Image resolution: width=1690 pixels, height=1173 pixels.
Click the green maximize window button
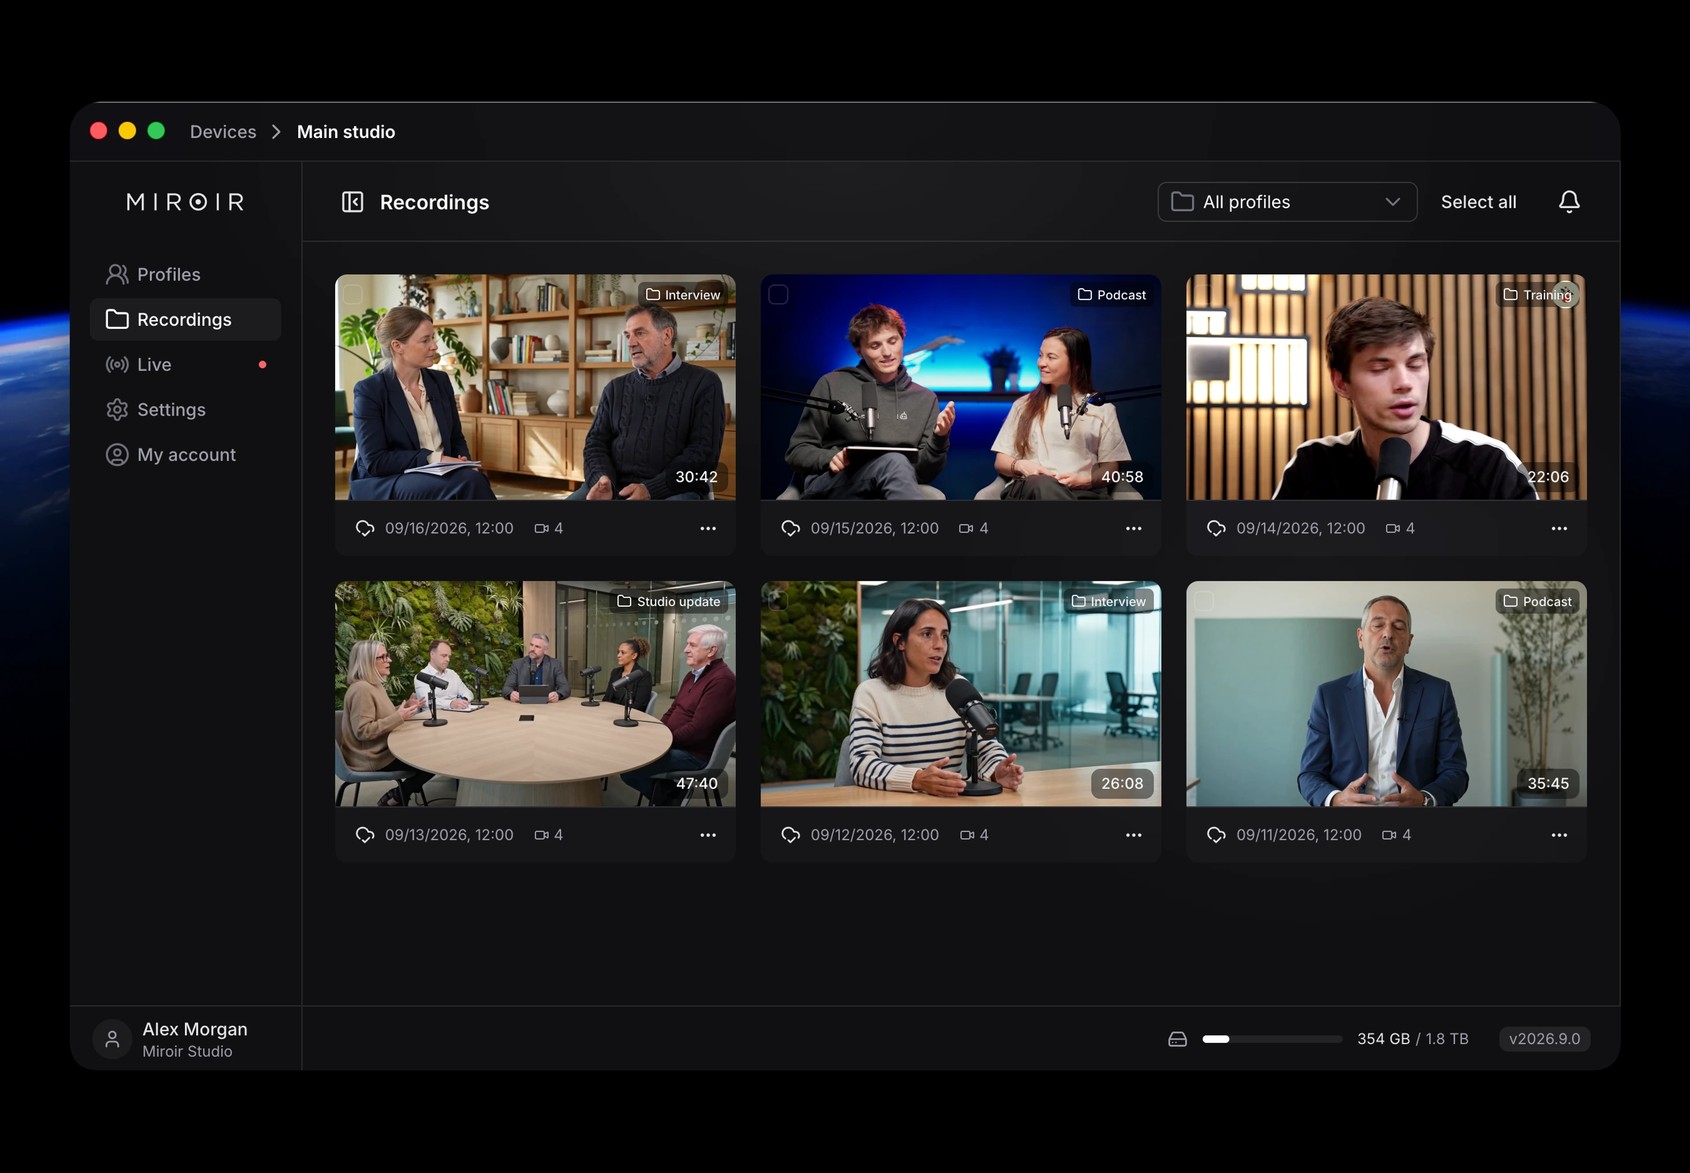coord(156,131)
